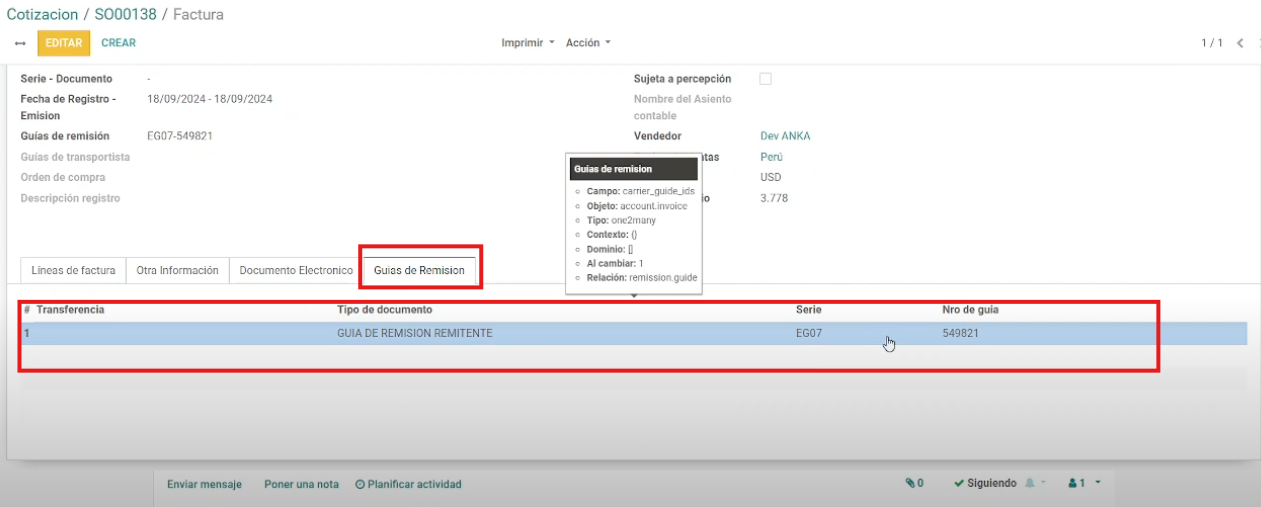Navigate to Cotizacion in the breadcrumb
This screenshot has width=1261, height=507.
pos(44,15)
